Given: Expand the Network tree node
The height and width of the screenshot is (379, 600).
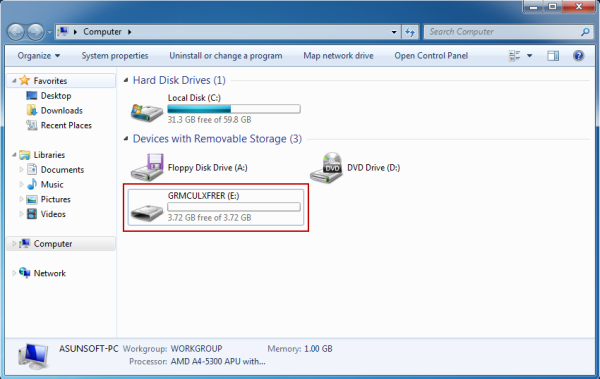Looking at the screenshot, I should coord(14,273).
